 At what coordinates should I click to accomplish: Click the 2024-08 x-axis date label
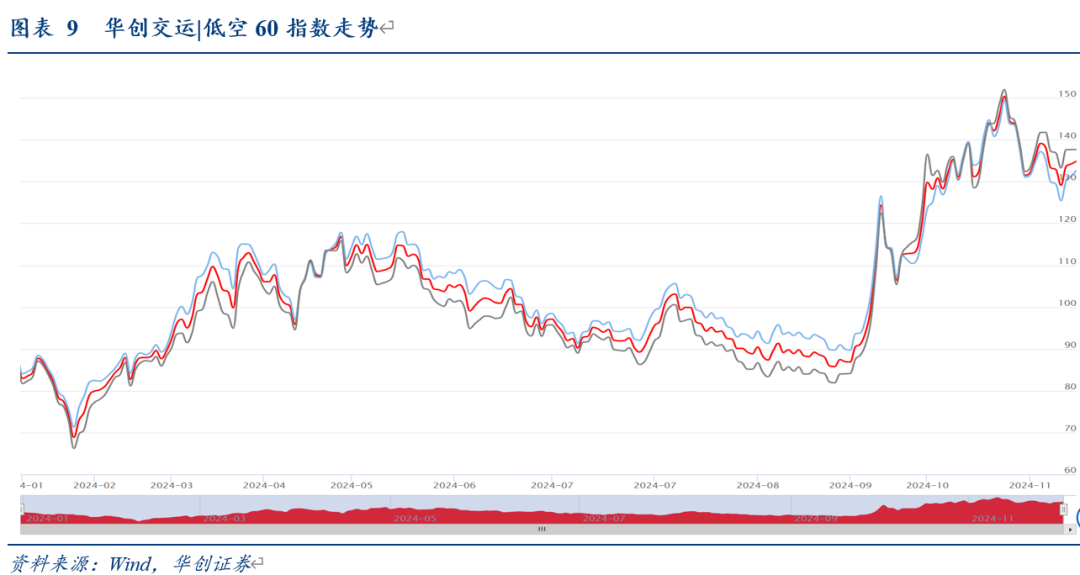(757, 485)
